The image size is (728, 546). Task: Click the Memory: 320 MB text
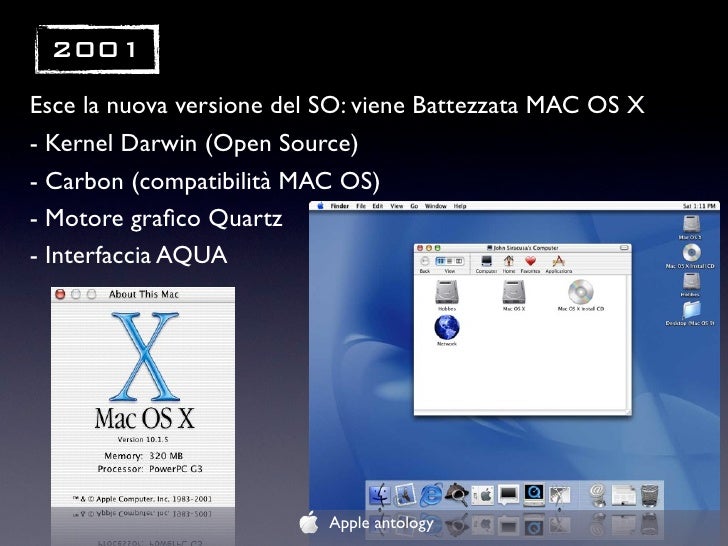pos(143,456)
